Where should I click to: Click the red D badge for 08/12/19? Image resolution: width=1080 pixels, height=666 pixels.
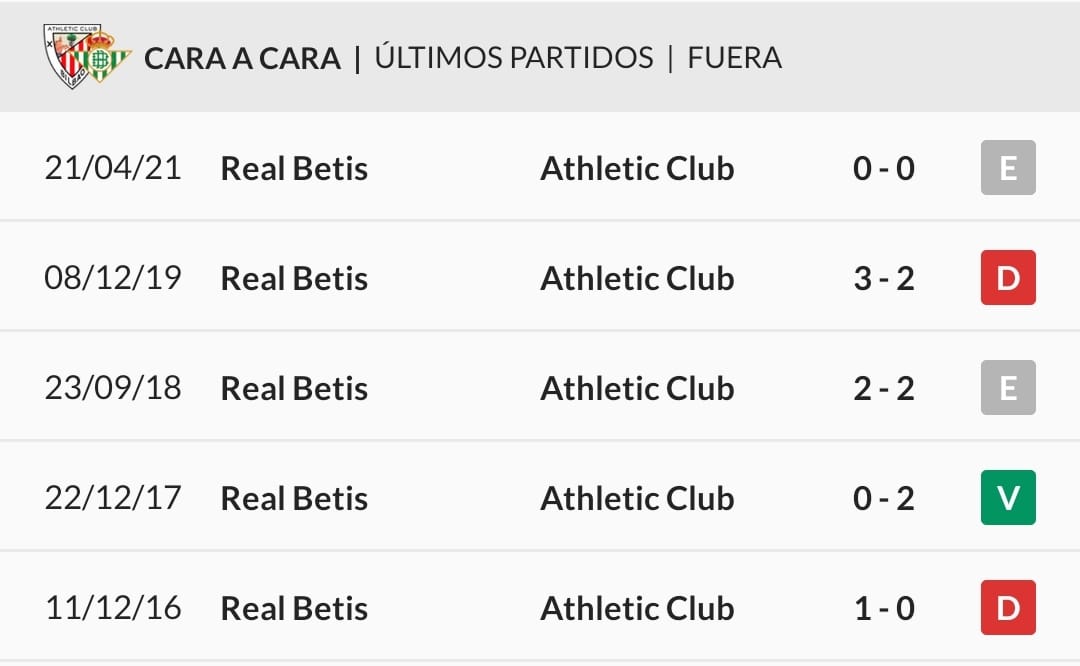[x=1008, y=278]
